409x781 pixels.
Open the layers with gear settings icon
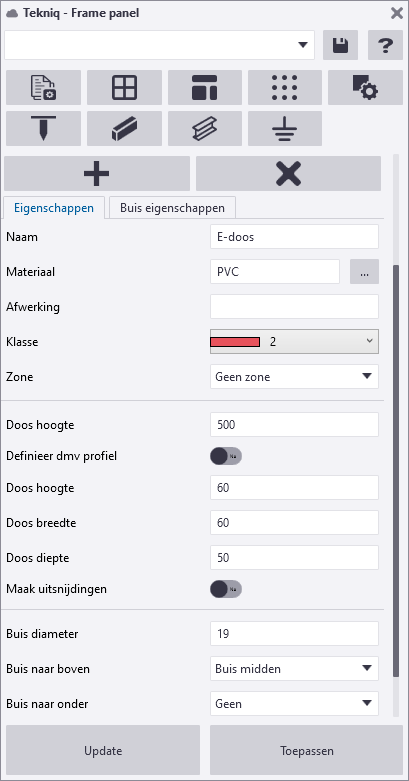(366, 88)
